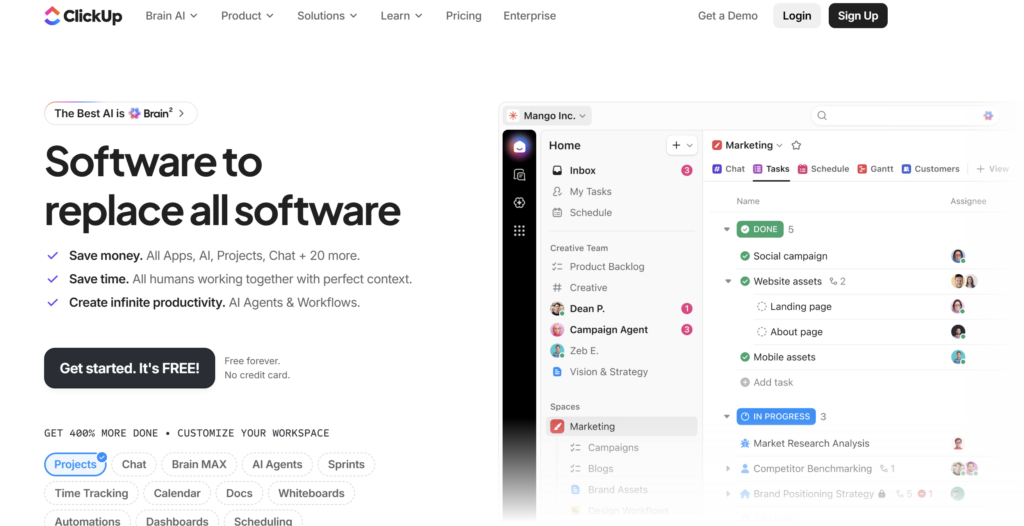Click the plus button next to Home

pyautogui.click(x=676, y=145)
